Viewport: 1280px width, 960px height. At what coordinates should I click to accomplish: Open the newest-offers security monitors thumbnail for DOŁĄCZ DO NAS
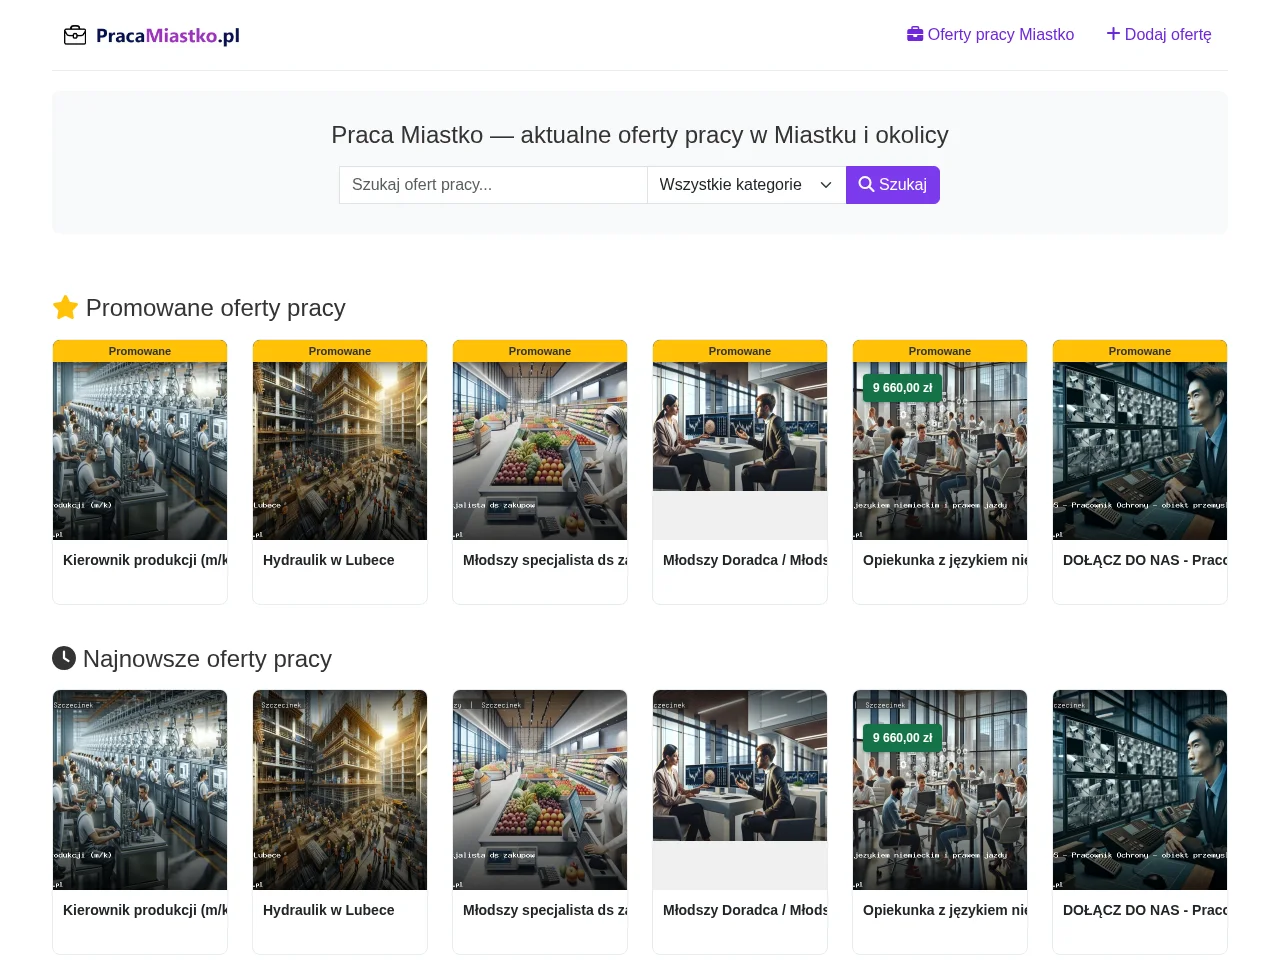pos(1140,790)
